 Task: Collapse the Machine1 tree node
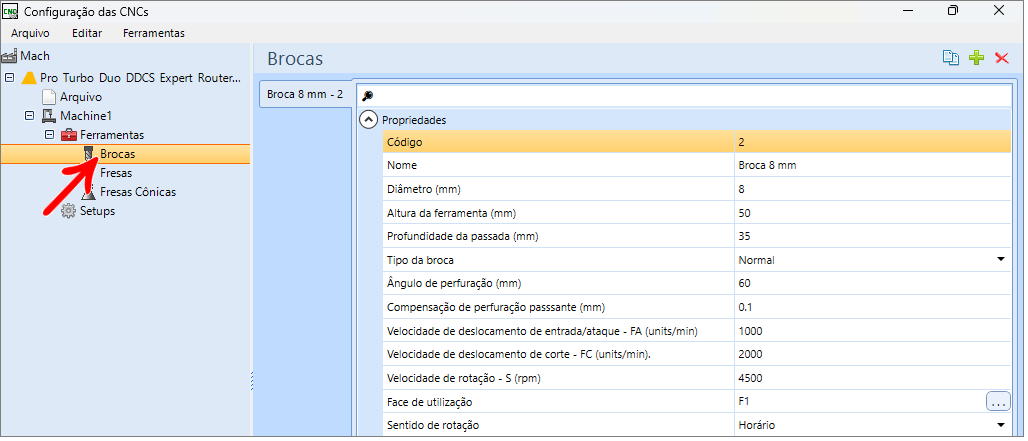(x=29, y=116)
